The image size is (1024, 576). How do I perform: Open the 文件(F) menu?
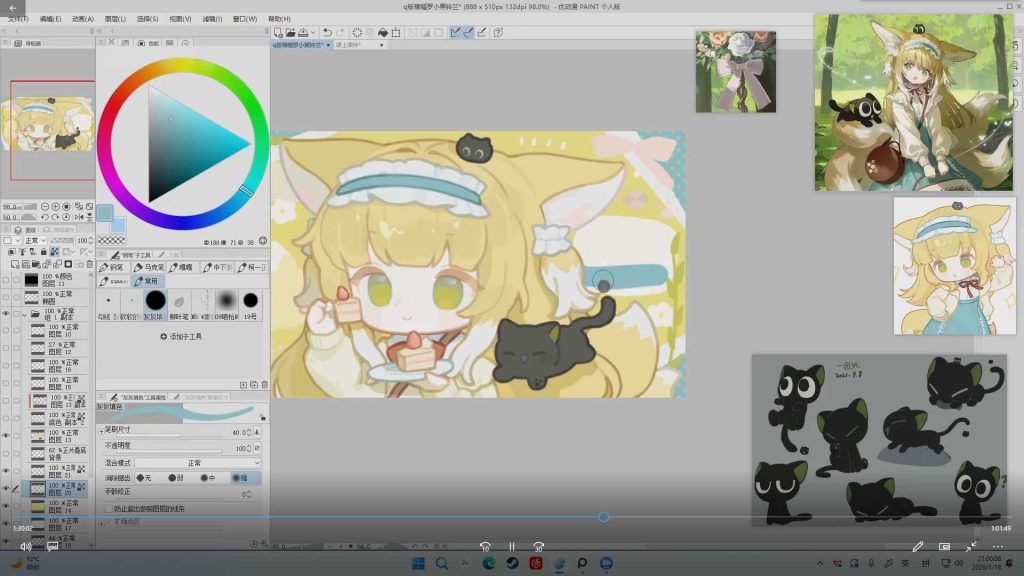tap(18, 19)
